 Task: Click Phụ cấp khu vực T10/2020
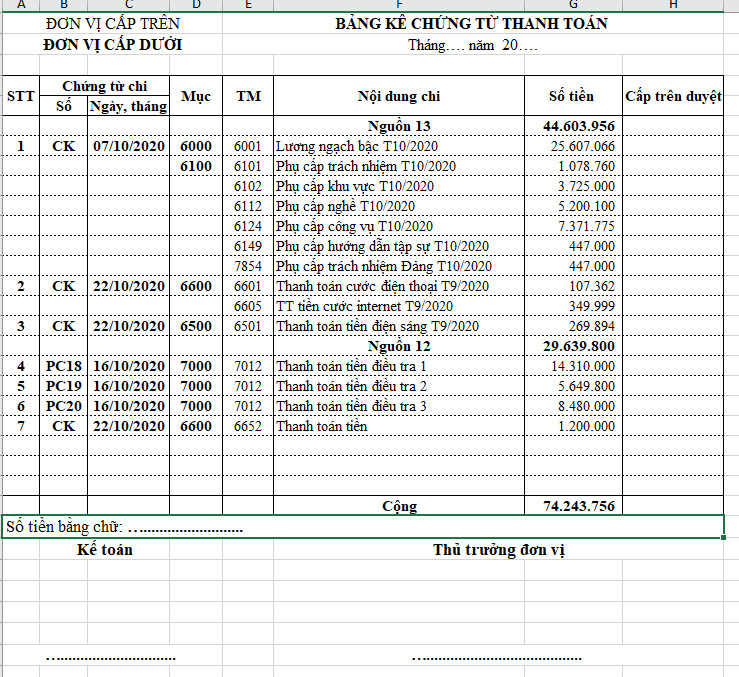(399, 186)
